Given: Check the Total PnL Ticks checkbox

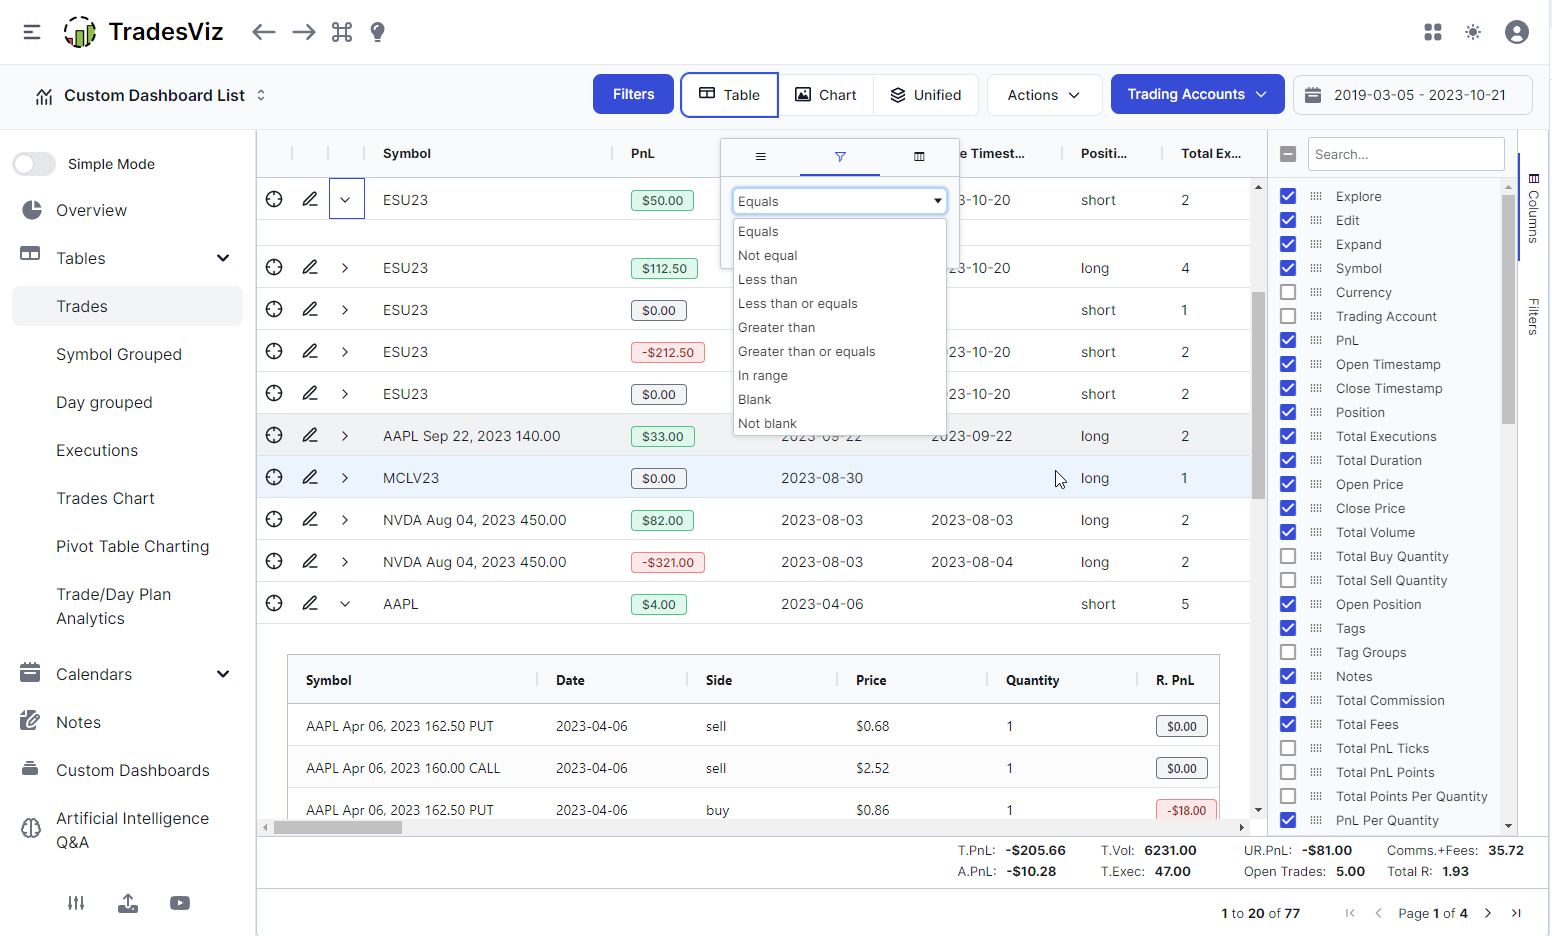Looking at the screenshot, I should [x=1288, y=748].
